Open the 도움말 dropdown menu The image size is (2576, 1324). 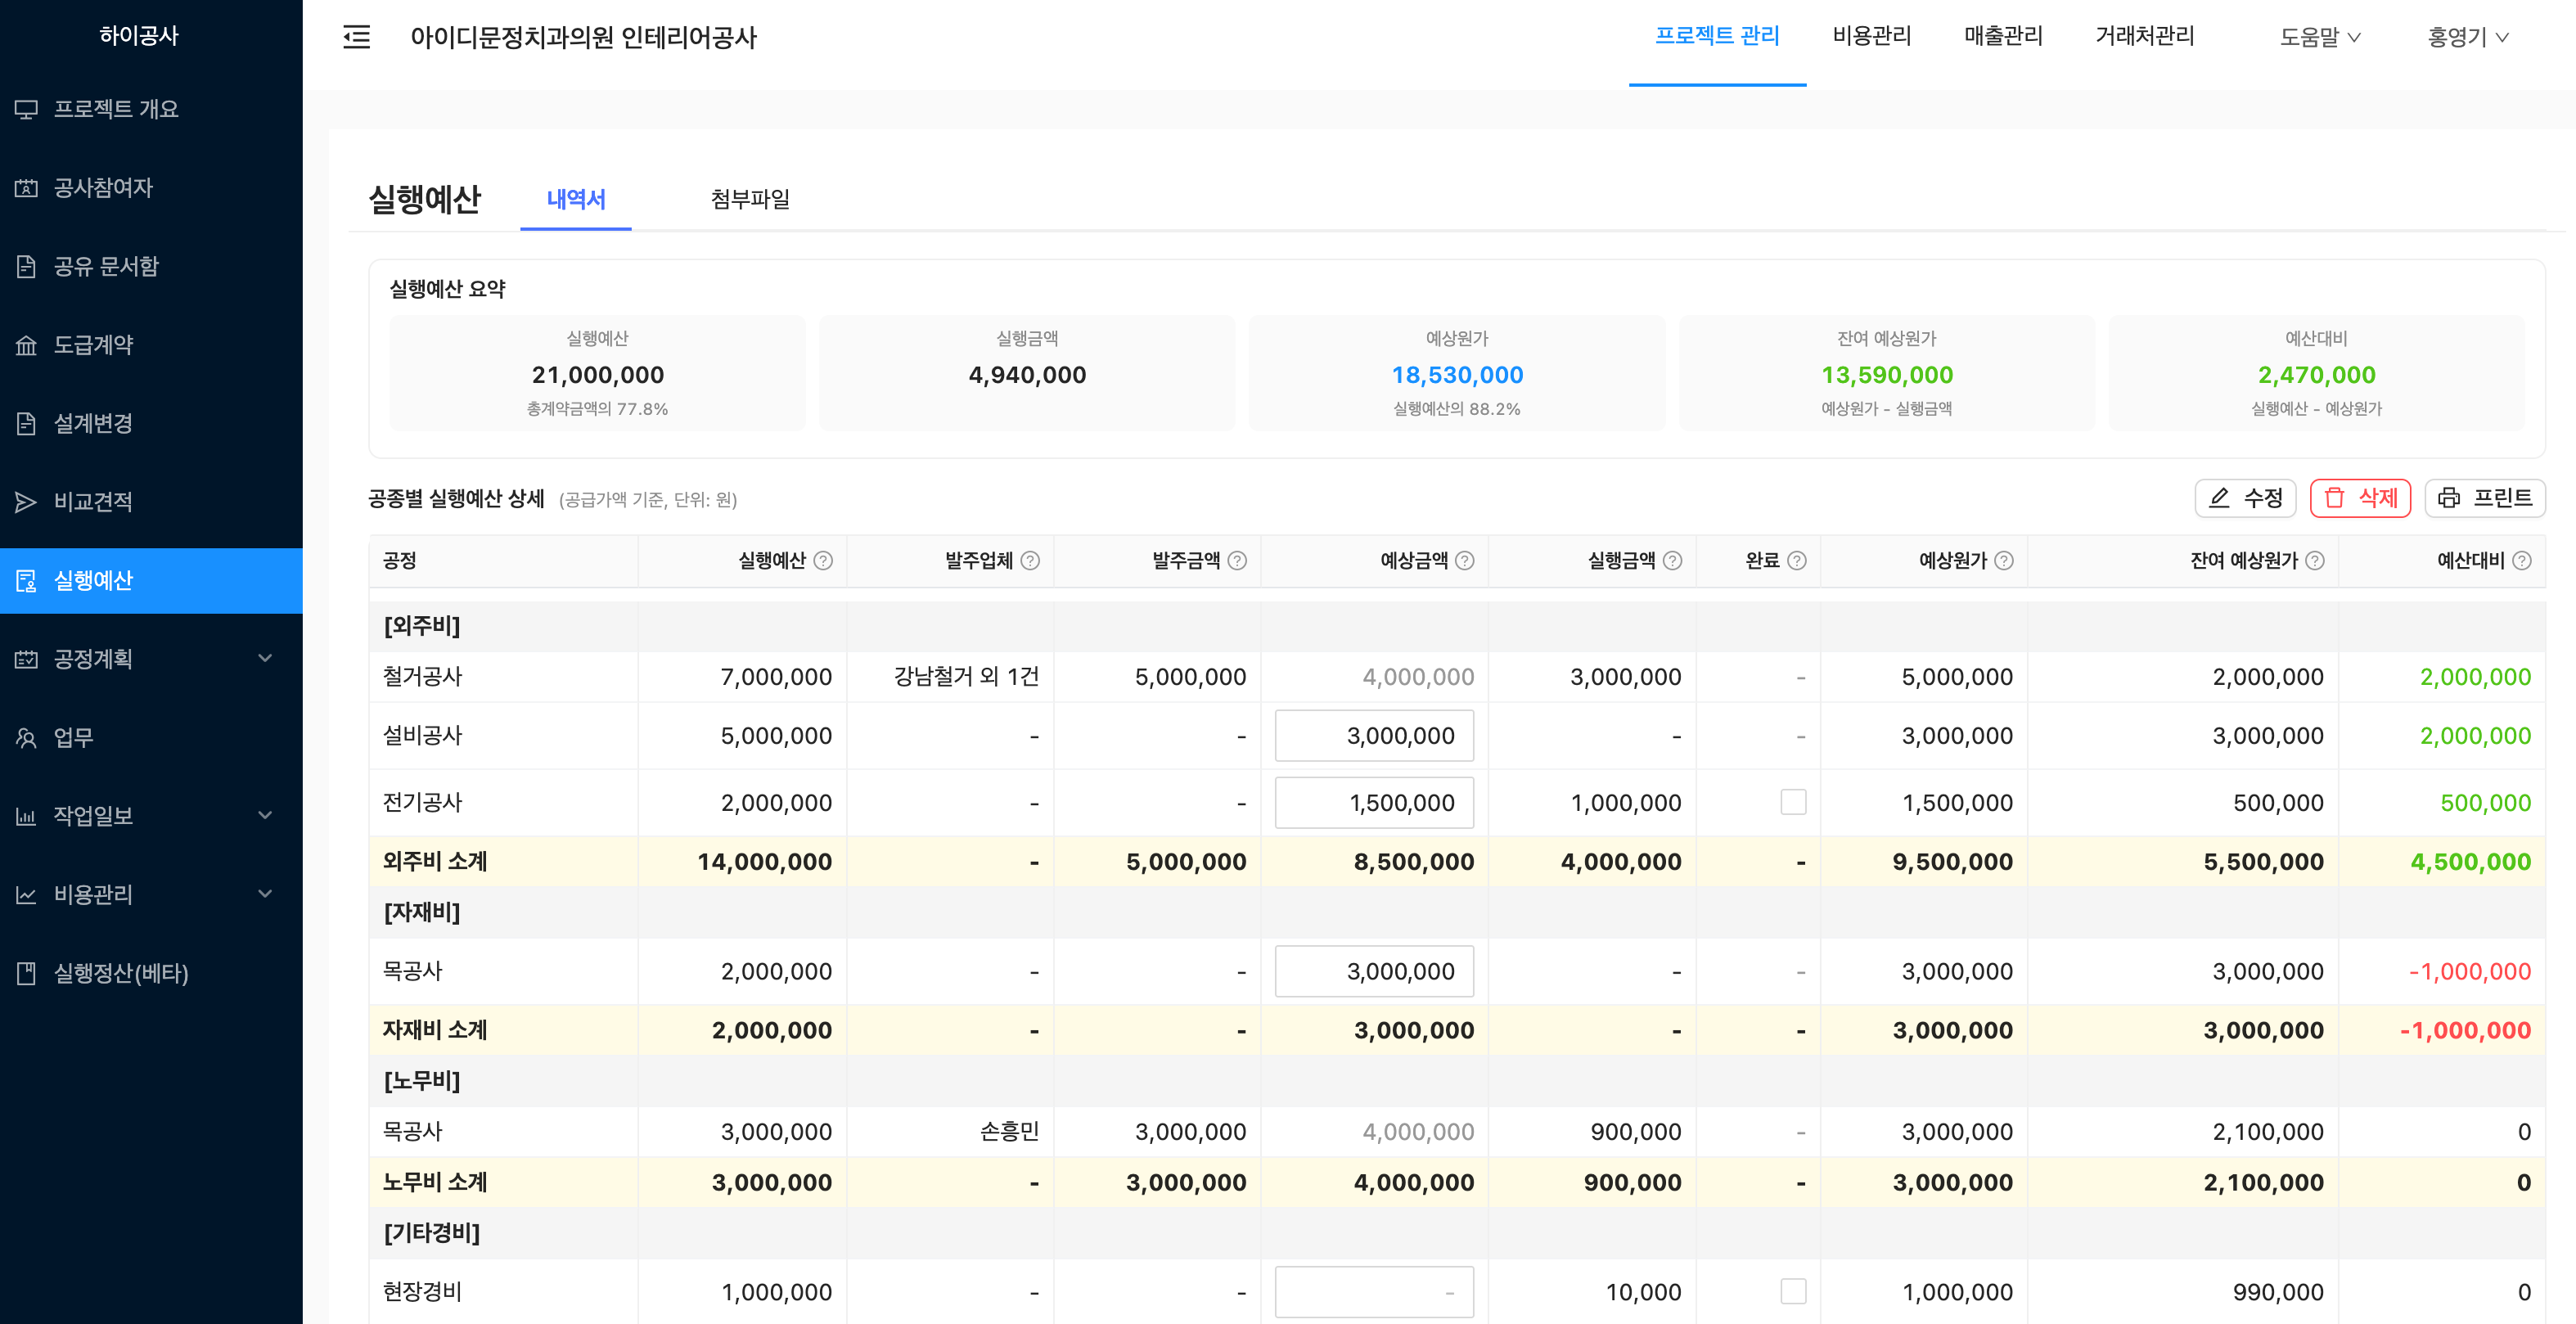(x=2319, y=37)
